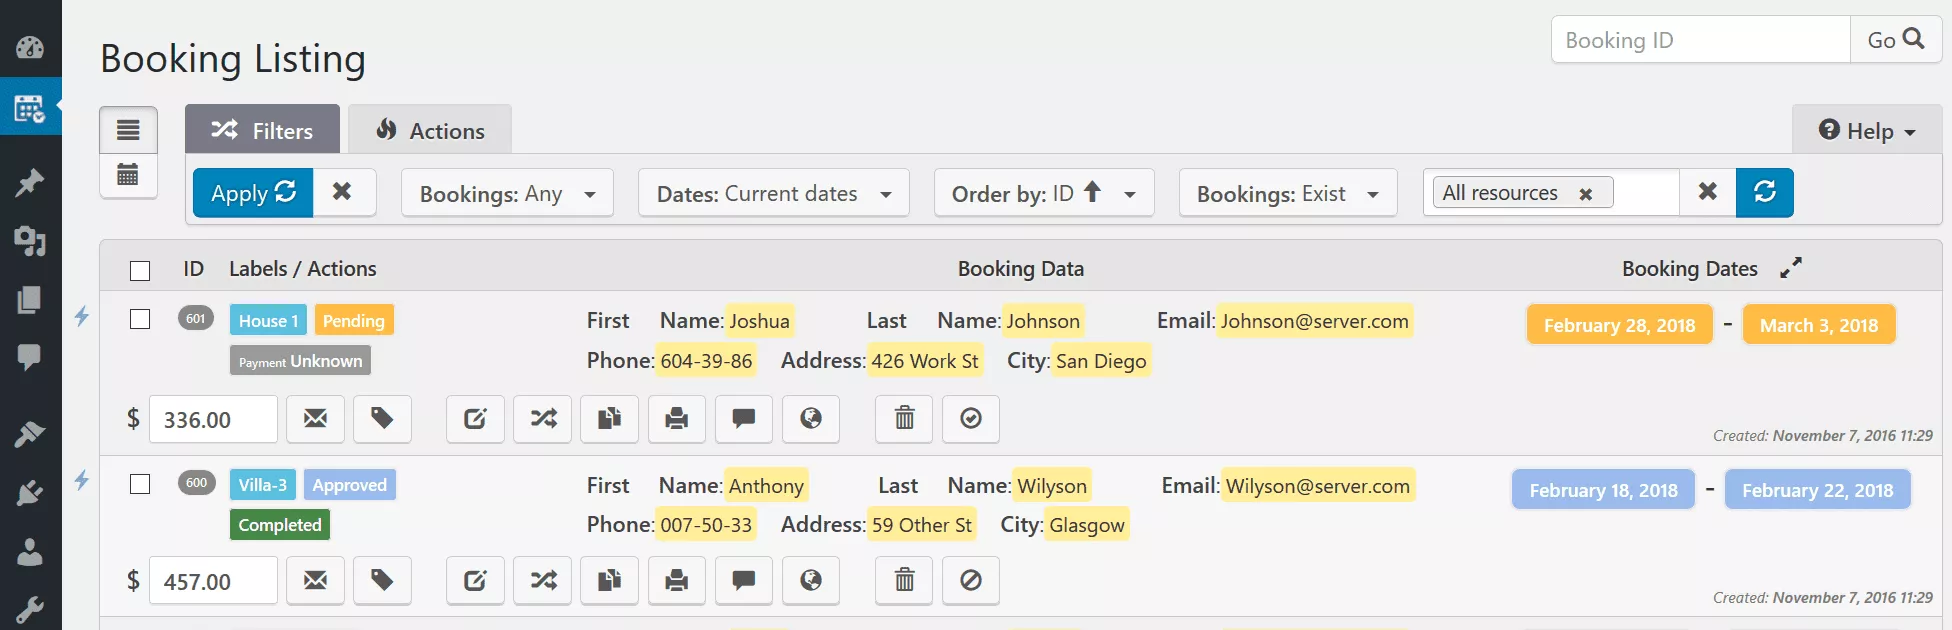
Task: Switch to calendar overview icon
Action: 128,175
